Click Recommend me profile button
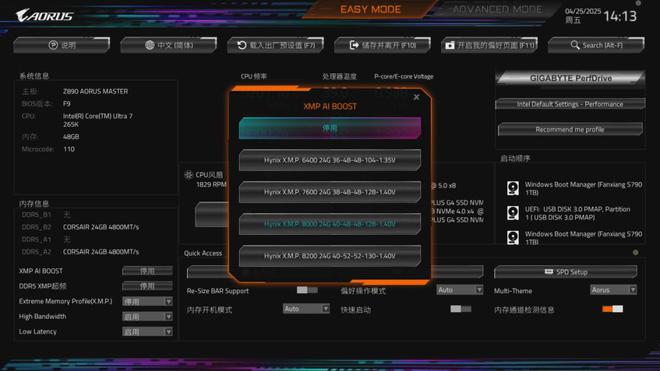Viewport: 660px width, 371px height. click(570, 129)
